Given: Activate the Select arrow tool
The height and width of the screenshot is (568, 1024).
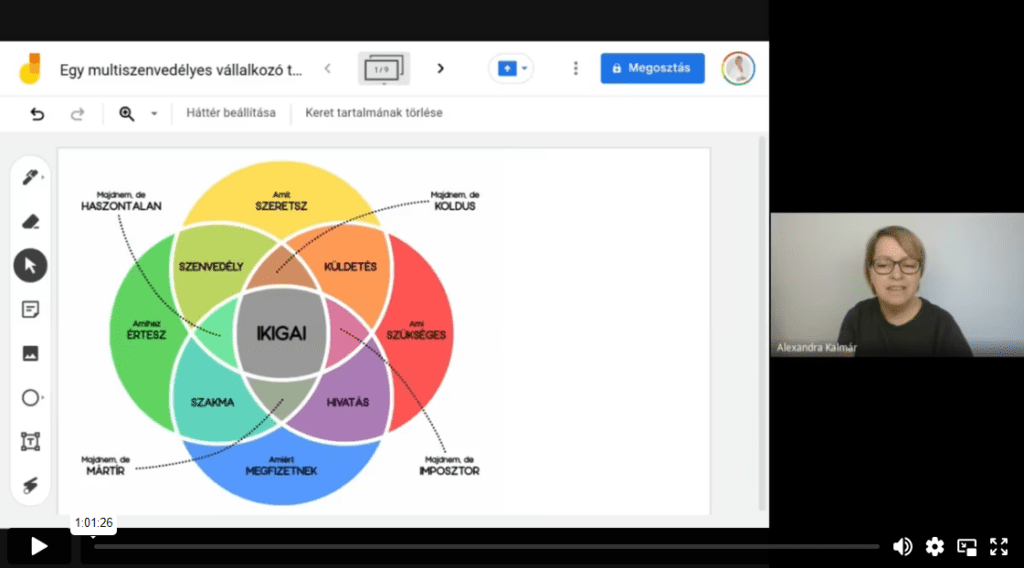Looking at the screenshot, I should [30, 266].
